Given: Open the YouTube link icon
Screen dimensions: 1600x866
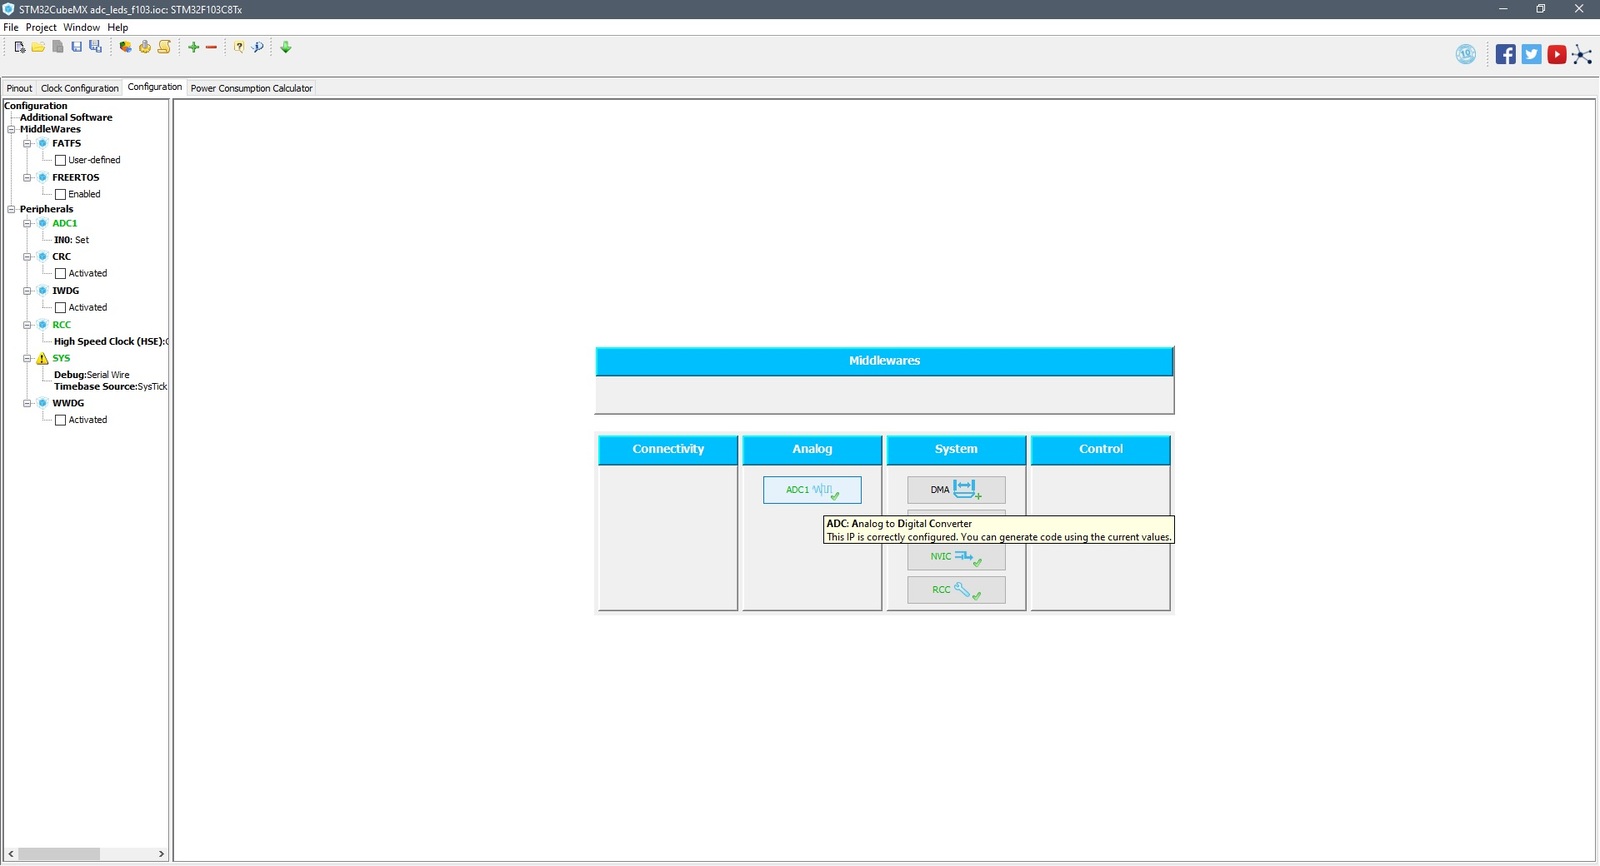Looking at the screenshot, I should pyautogui.click(x=1557, y=54).
